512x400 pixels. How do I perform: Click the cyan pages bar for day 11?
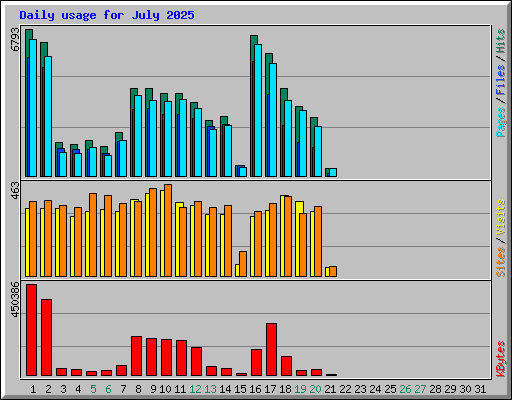tap(183, 138)
